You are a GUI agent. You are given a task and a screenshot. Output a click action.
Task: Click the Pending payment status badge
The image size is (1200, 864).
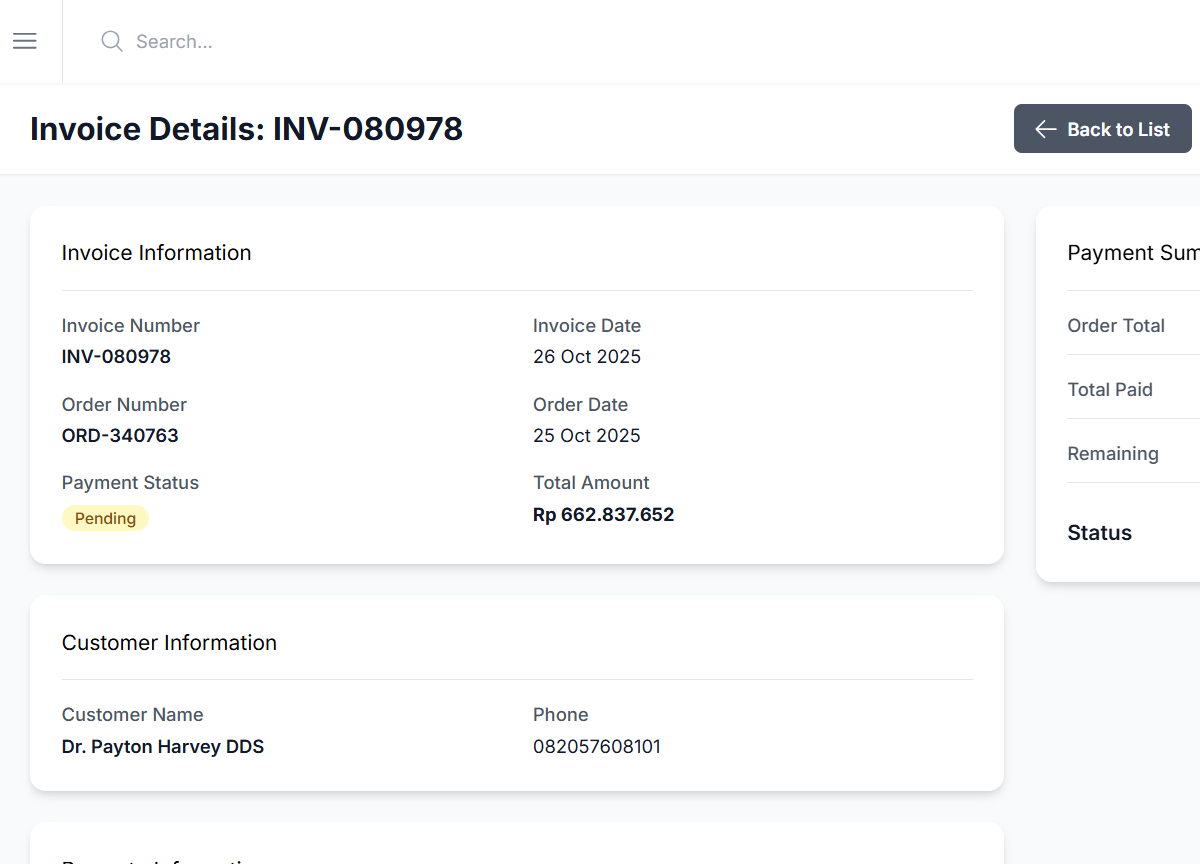coord(105,518)
